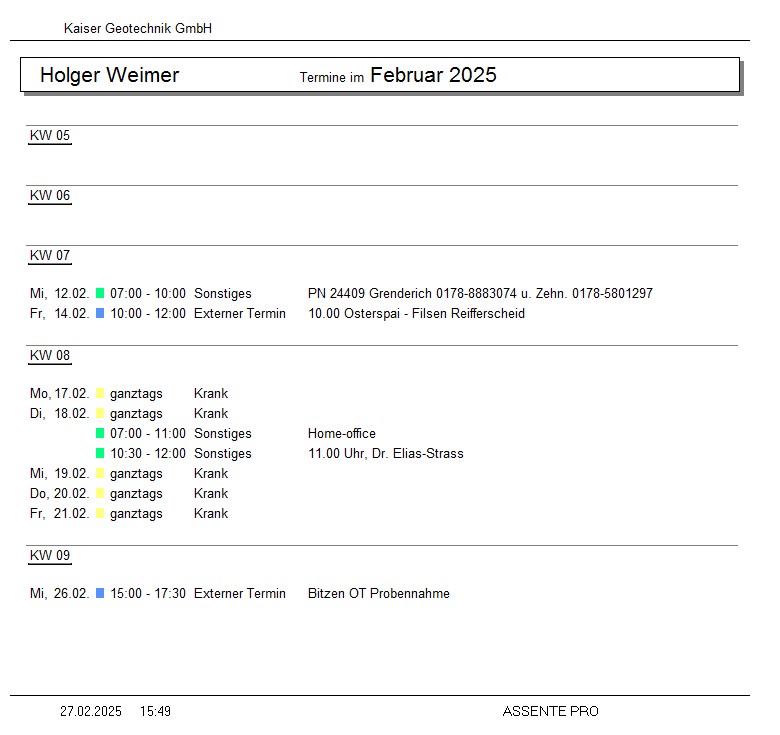Click the green marker beside Home-office entry
The width and height of the screenshot is (780, 735).
100,434
